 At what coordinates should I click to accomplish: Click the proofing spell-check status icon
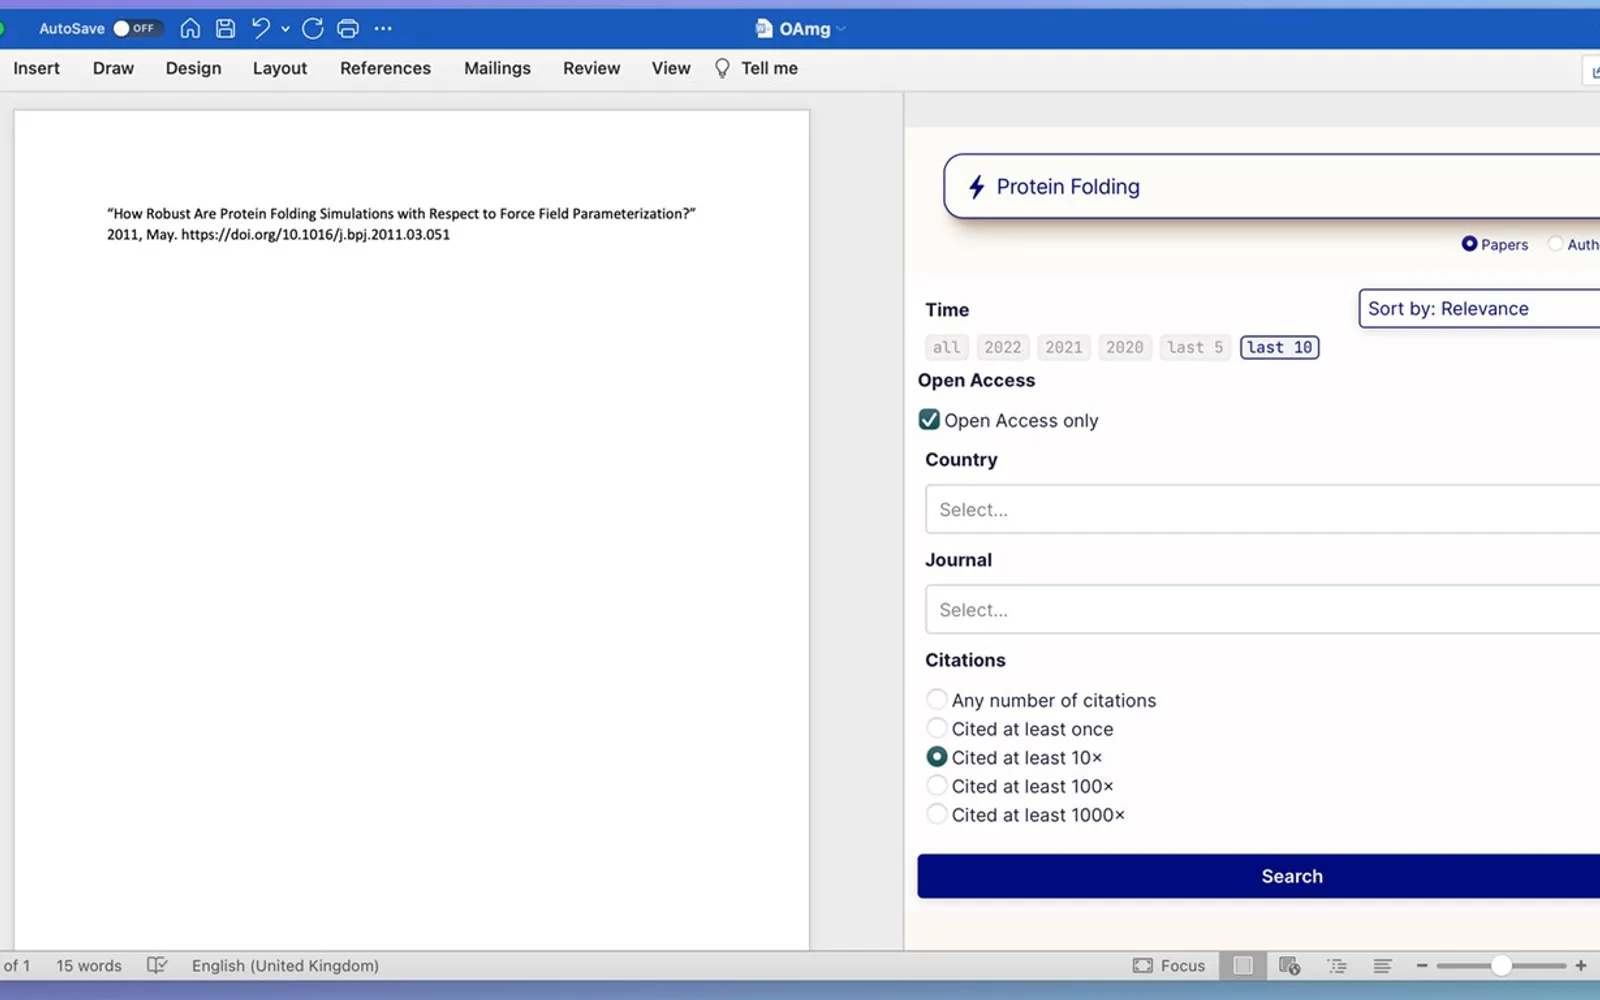coord(157,965)
